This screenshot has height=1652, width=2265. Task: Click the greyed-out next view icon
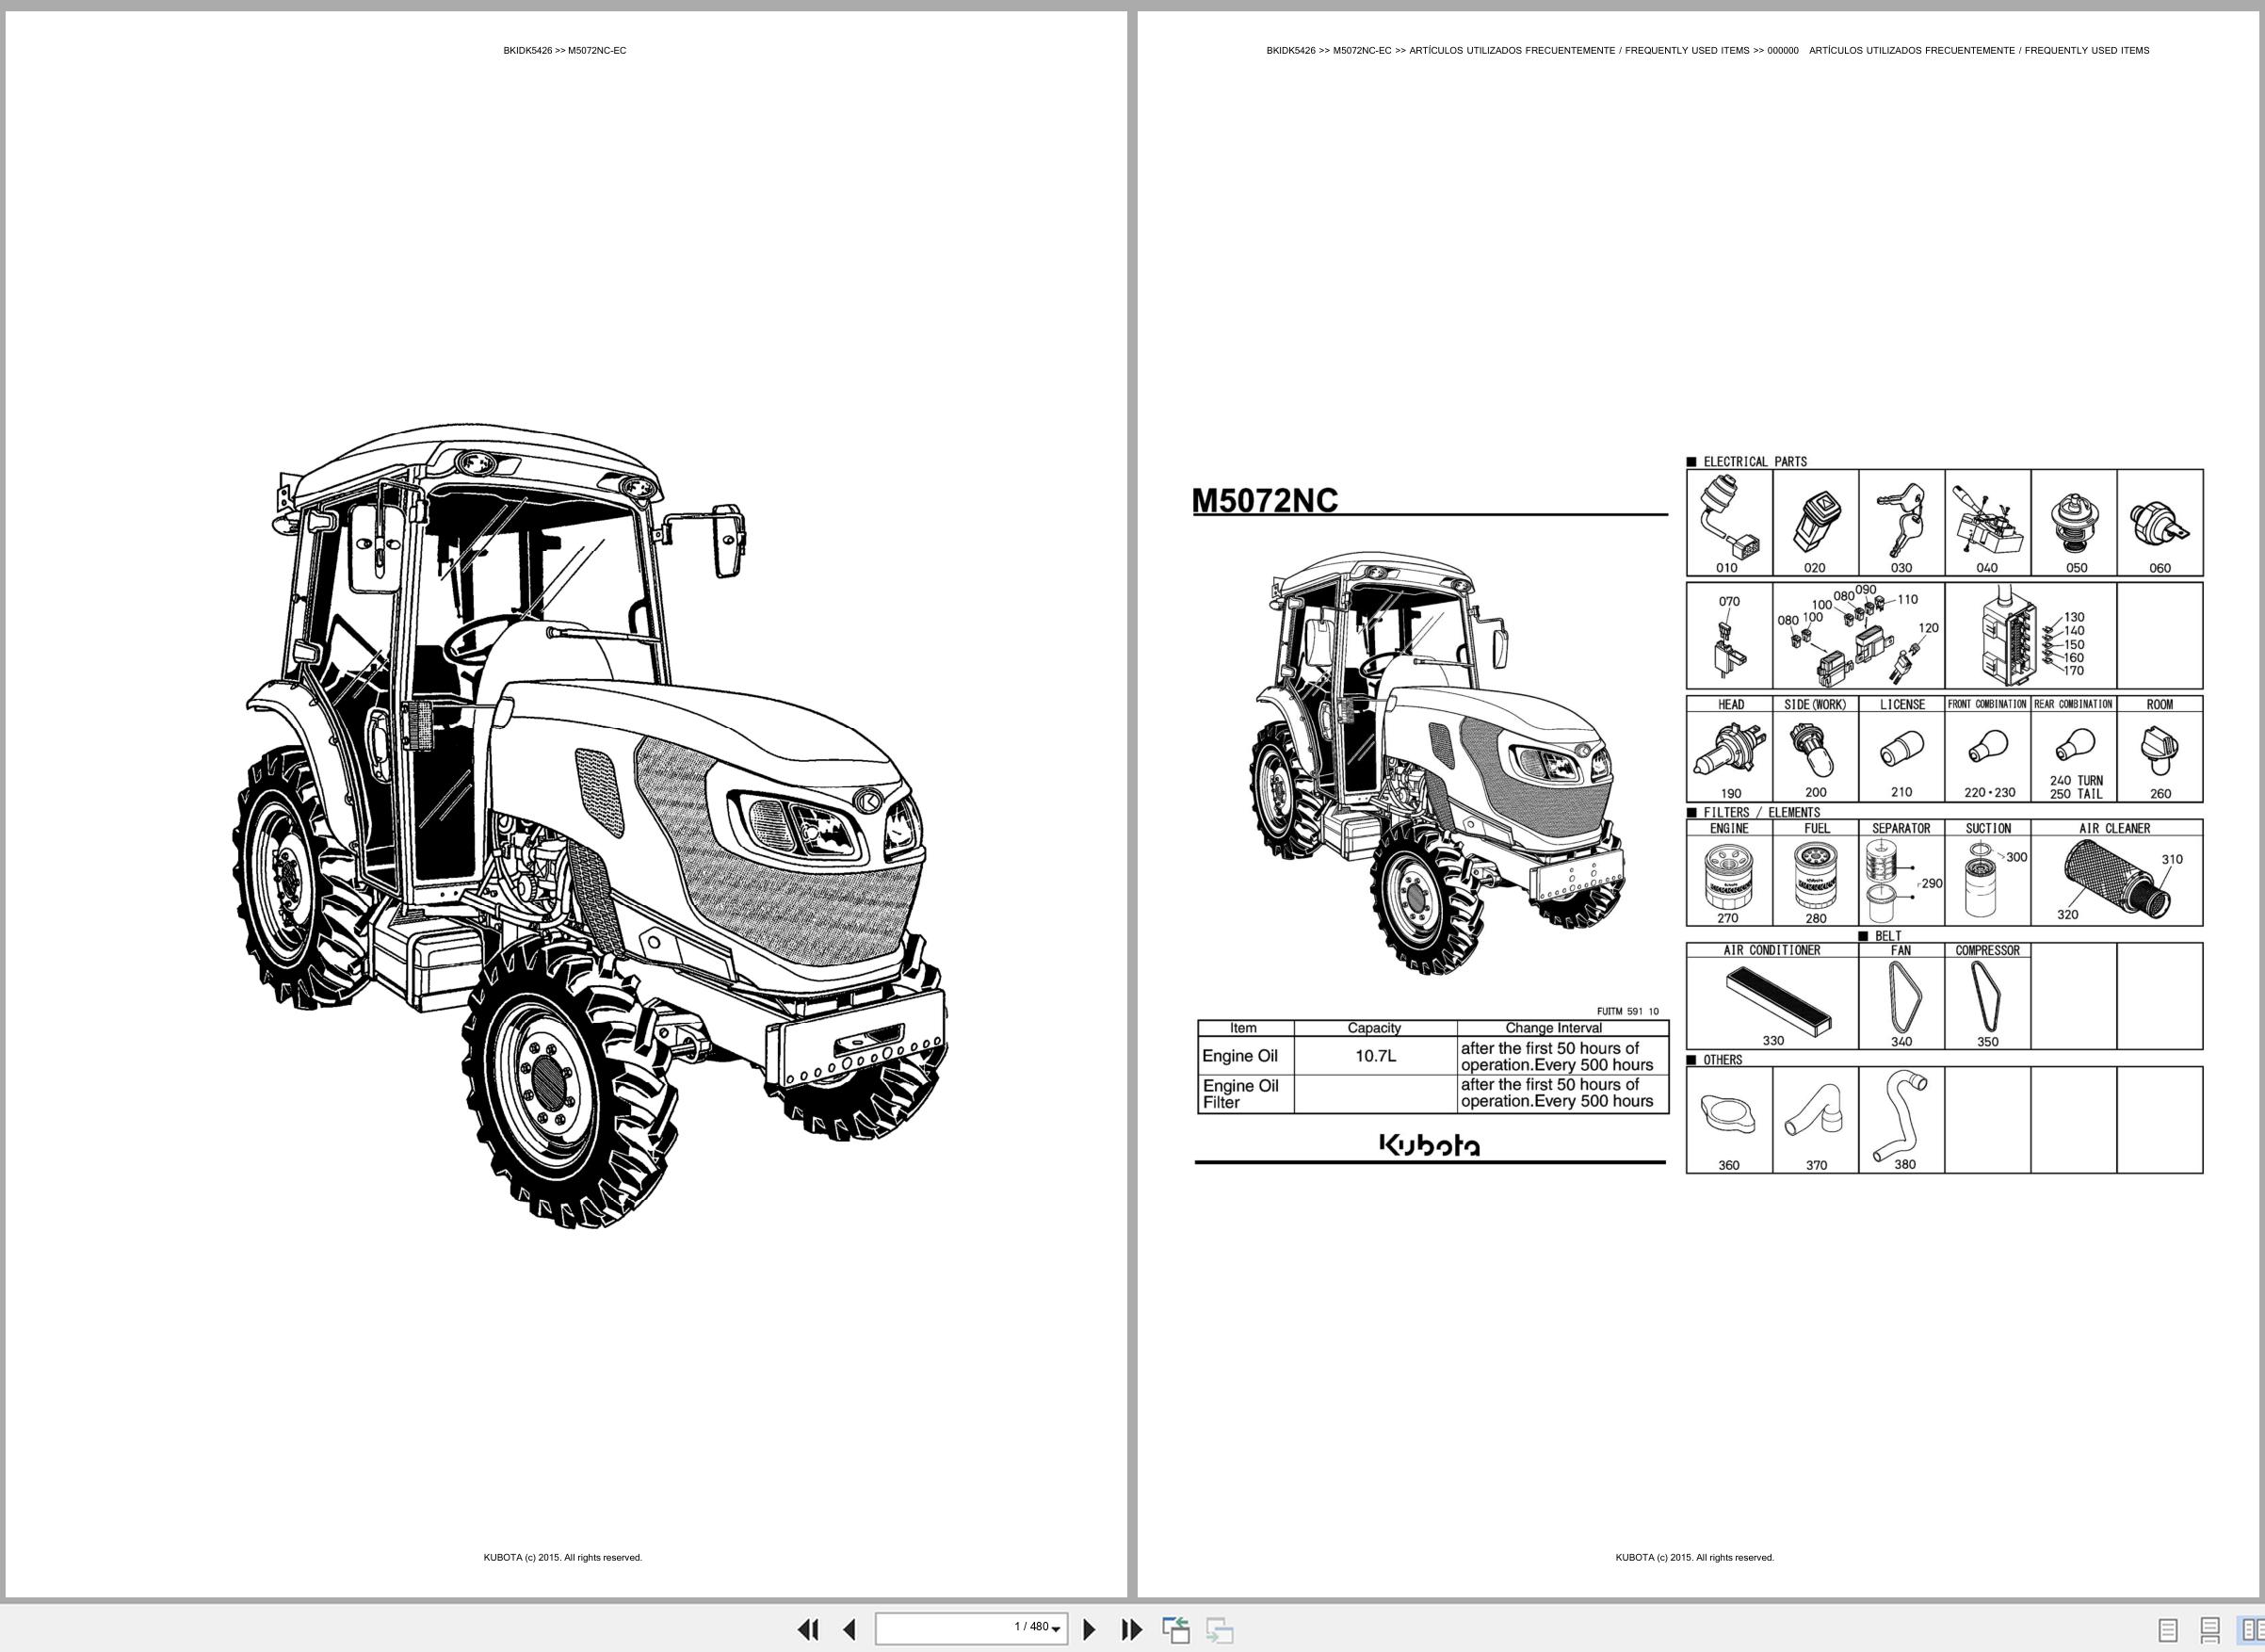tap(1219, 1629)
